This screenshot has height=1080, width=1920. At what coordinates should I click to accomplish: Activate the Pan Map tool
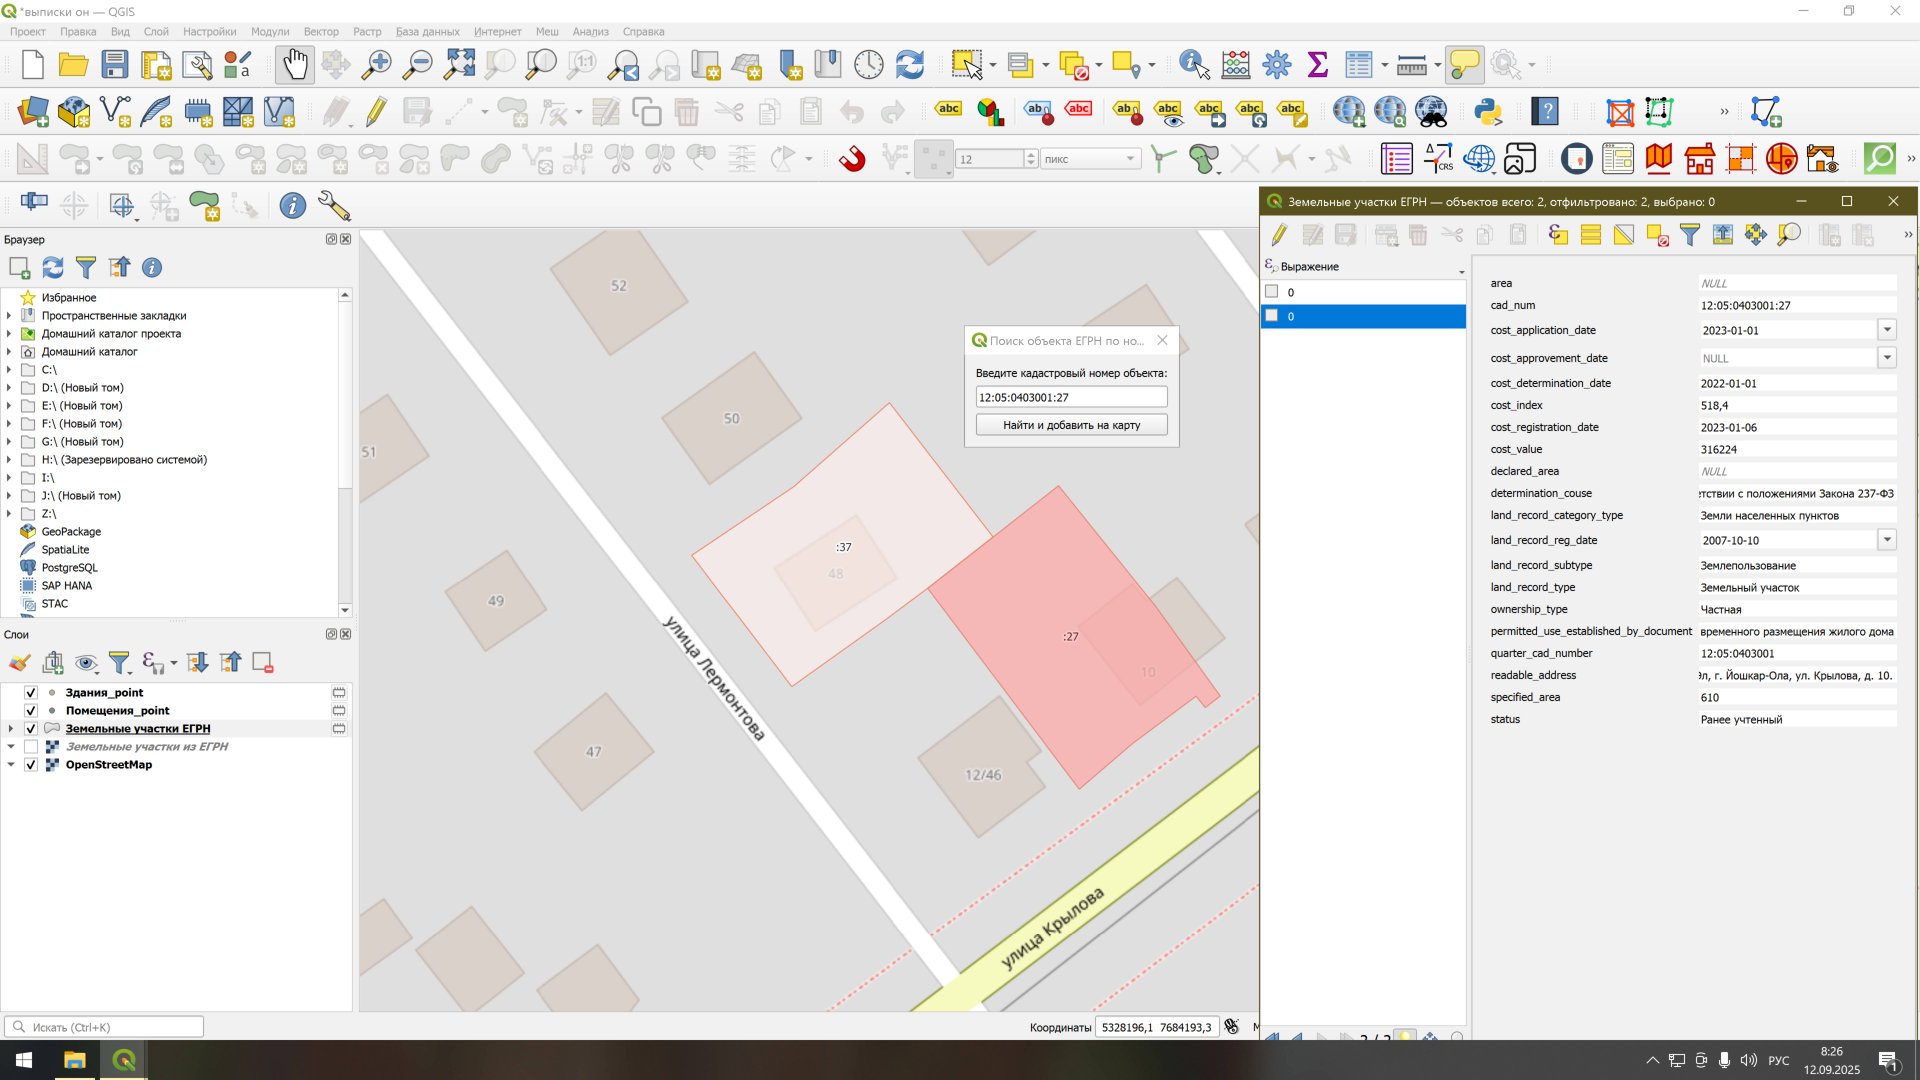coord(295,64)
